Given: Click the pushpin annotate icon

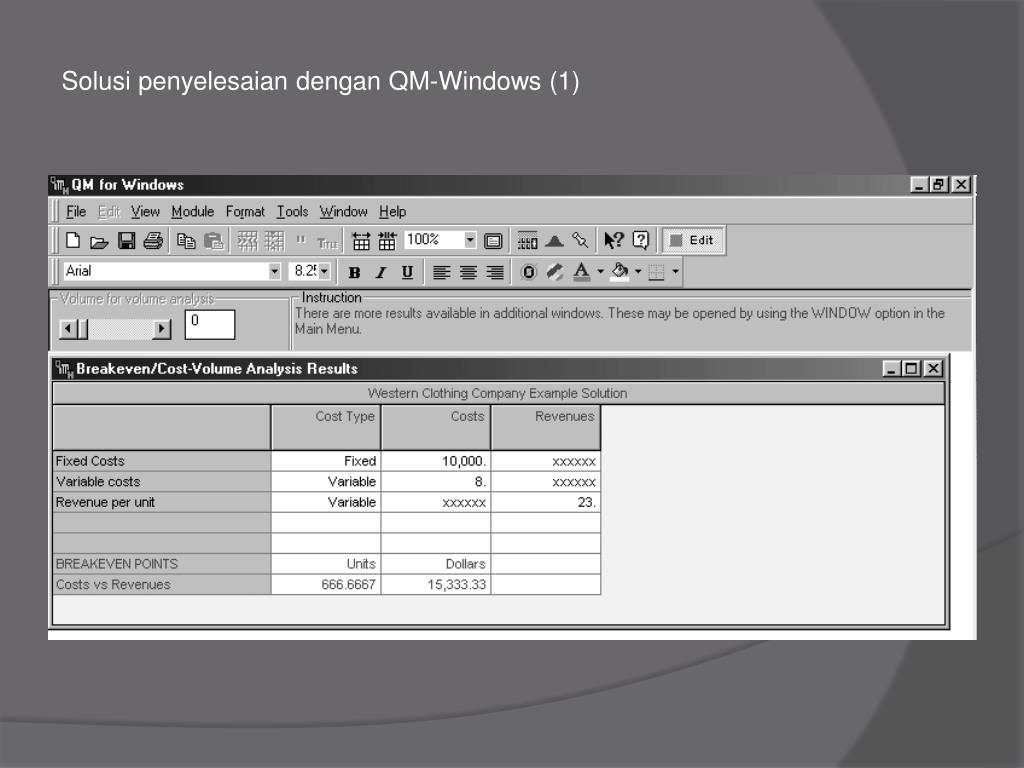Looking at the screenshot, I should click(x=580, y=241).
